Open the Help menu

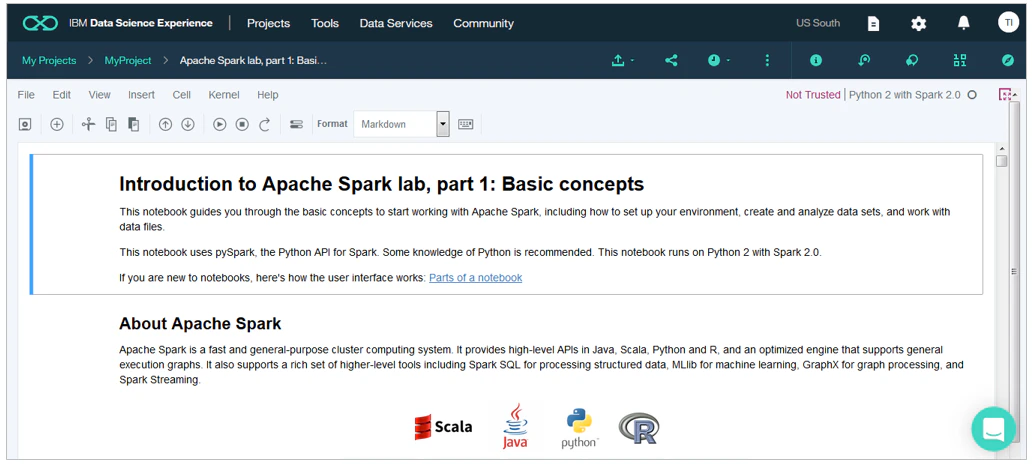(268, 95)
